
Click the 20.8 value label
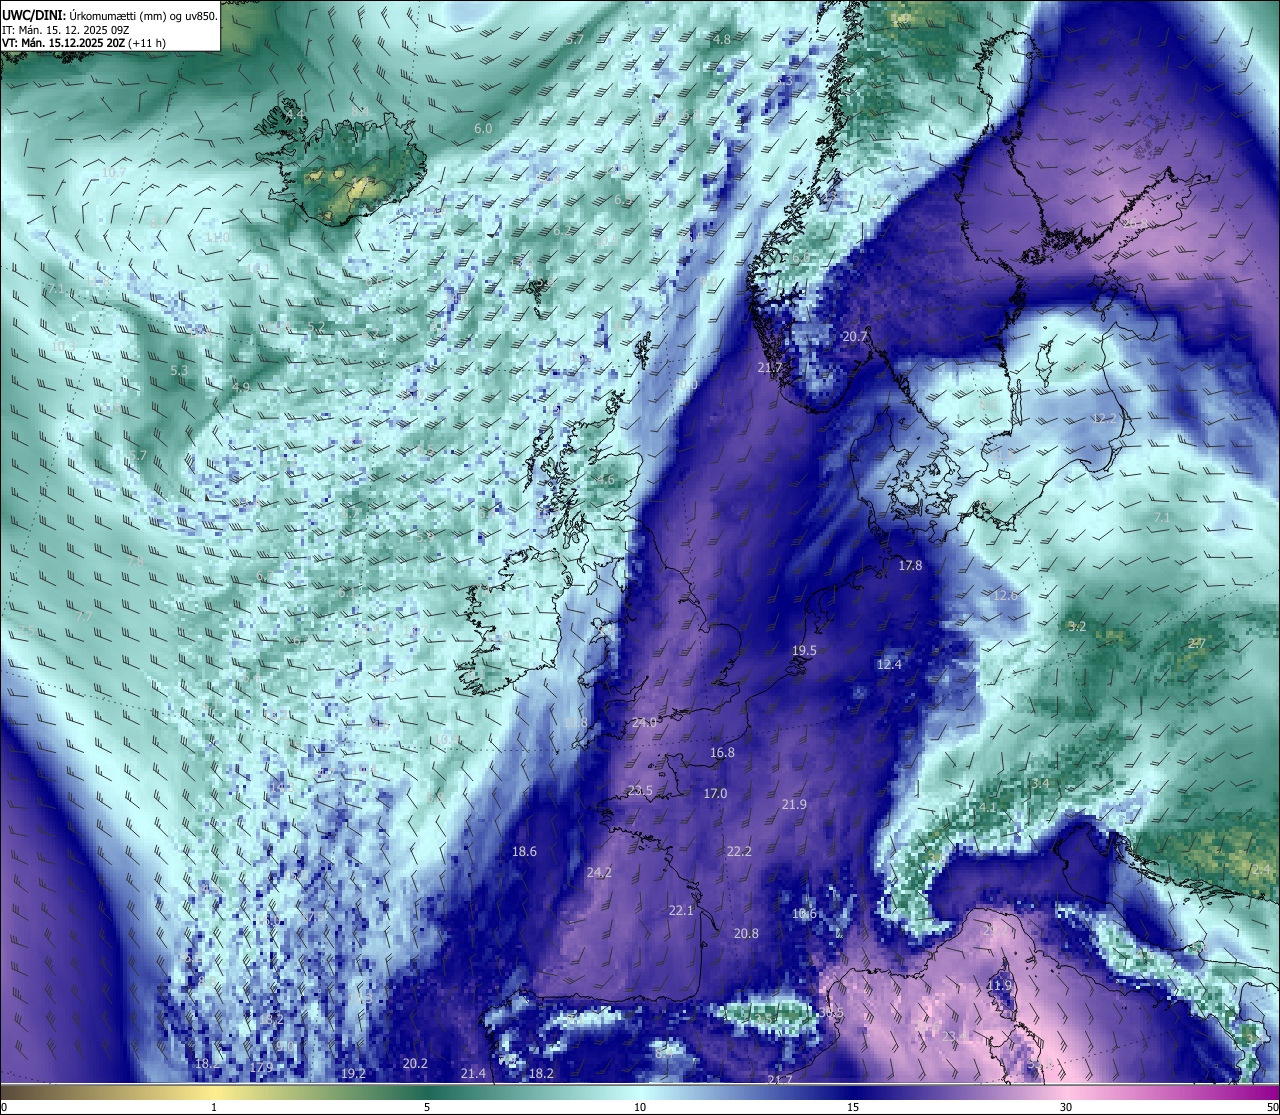coord(746,934)
